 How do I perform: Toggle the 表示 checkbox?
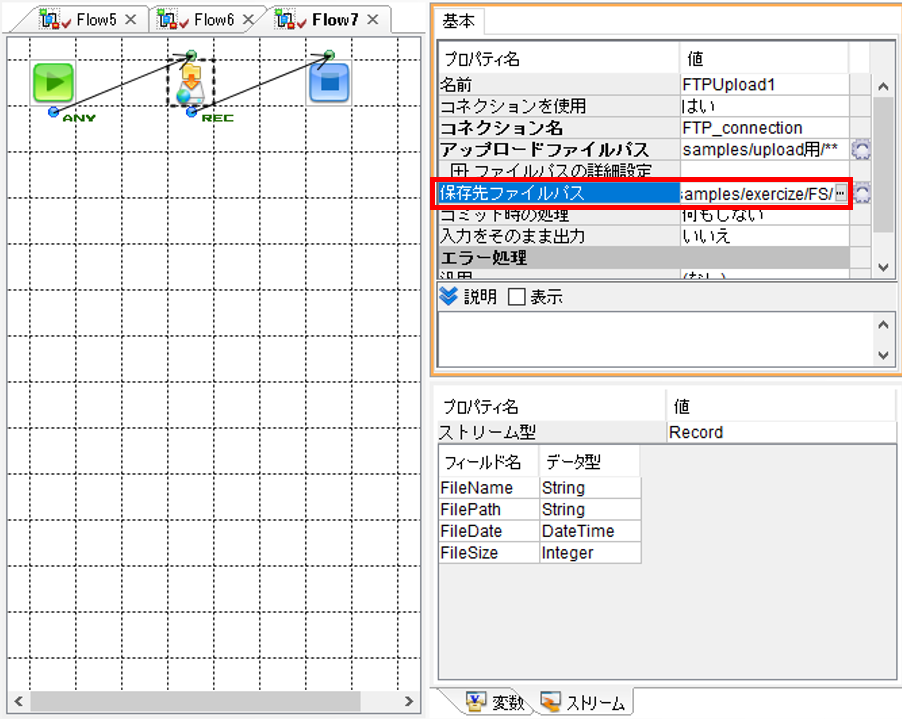[517, 297]
